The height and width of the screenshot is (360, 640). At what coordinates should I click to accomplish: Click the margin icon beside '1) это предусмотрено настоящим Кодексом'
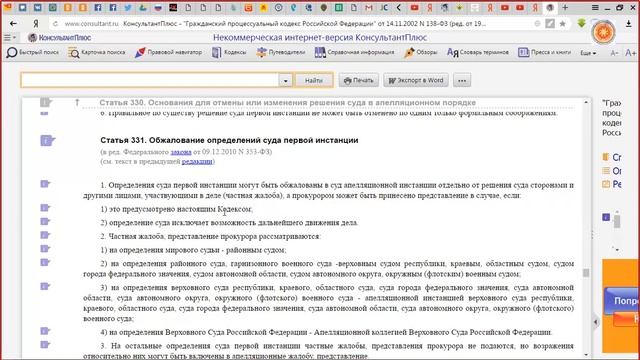[x=45, y=208]
